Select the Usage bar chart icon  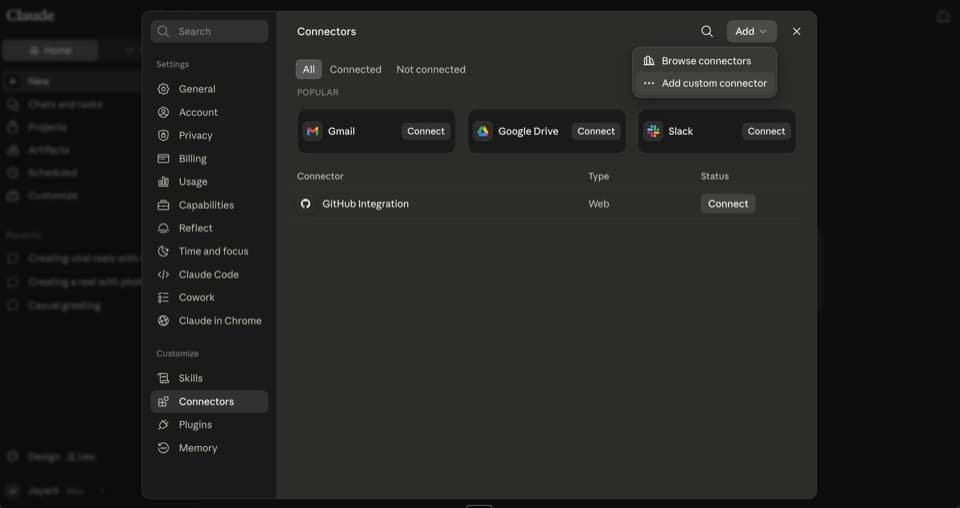tap(163, 182)
